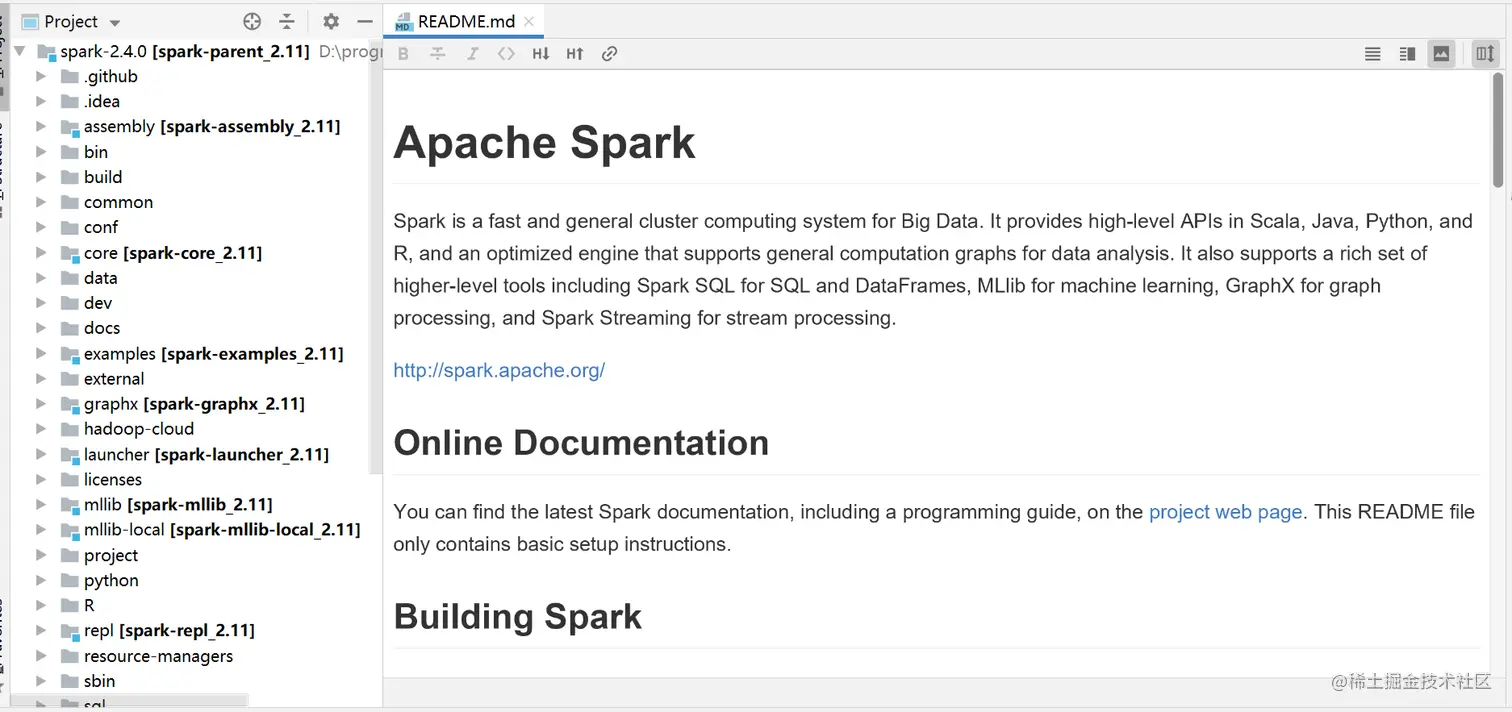The height and width of the screenshot is (712, 1512).
Task: Click the assembly module folder icon
Action: pos(69,127)
